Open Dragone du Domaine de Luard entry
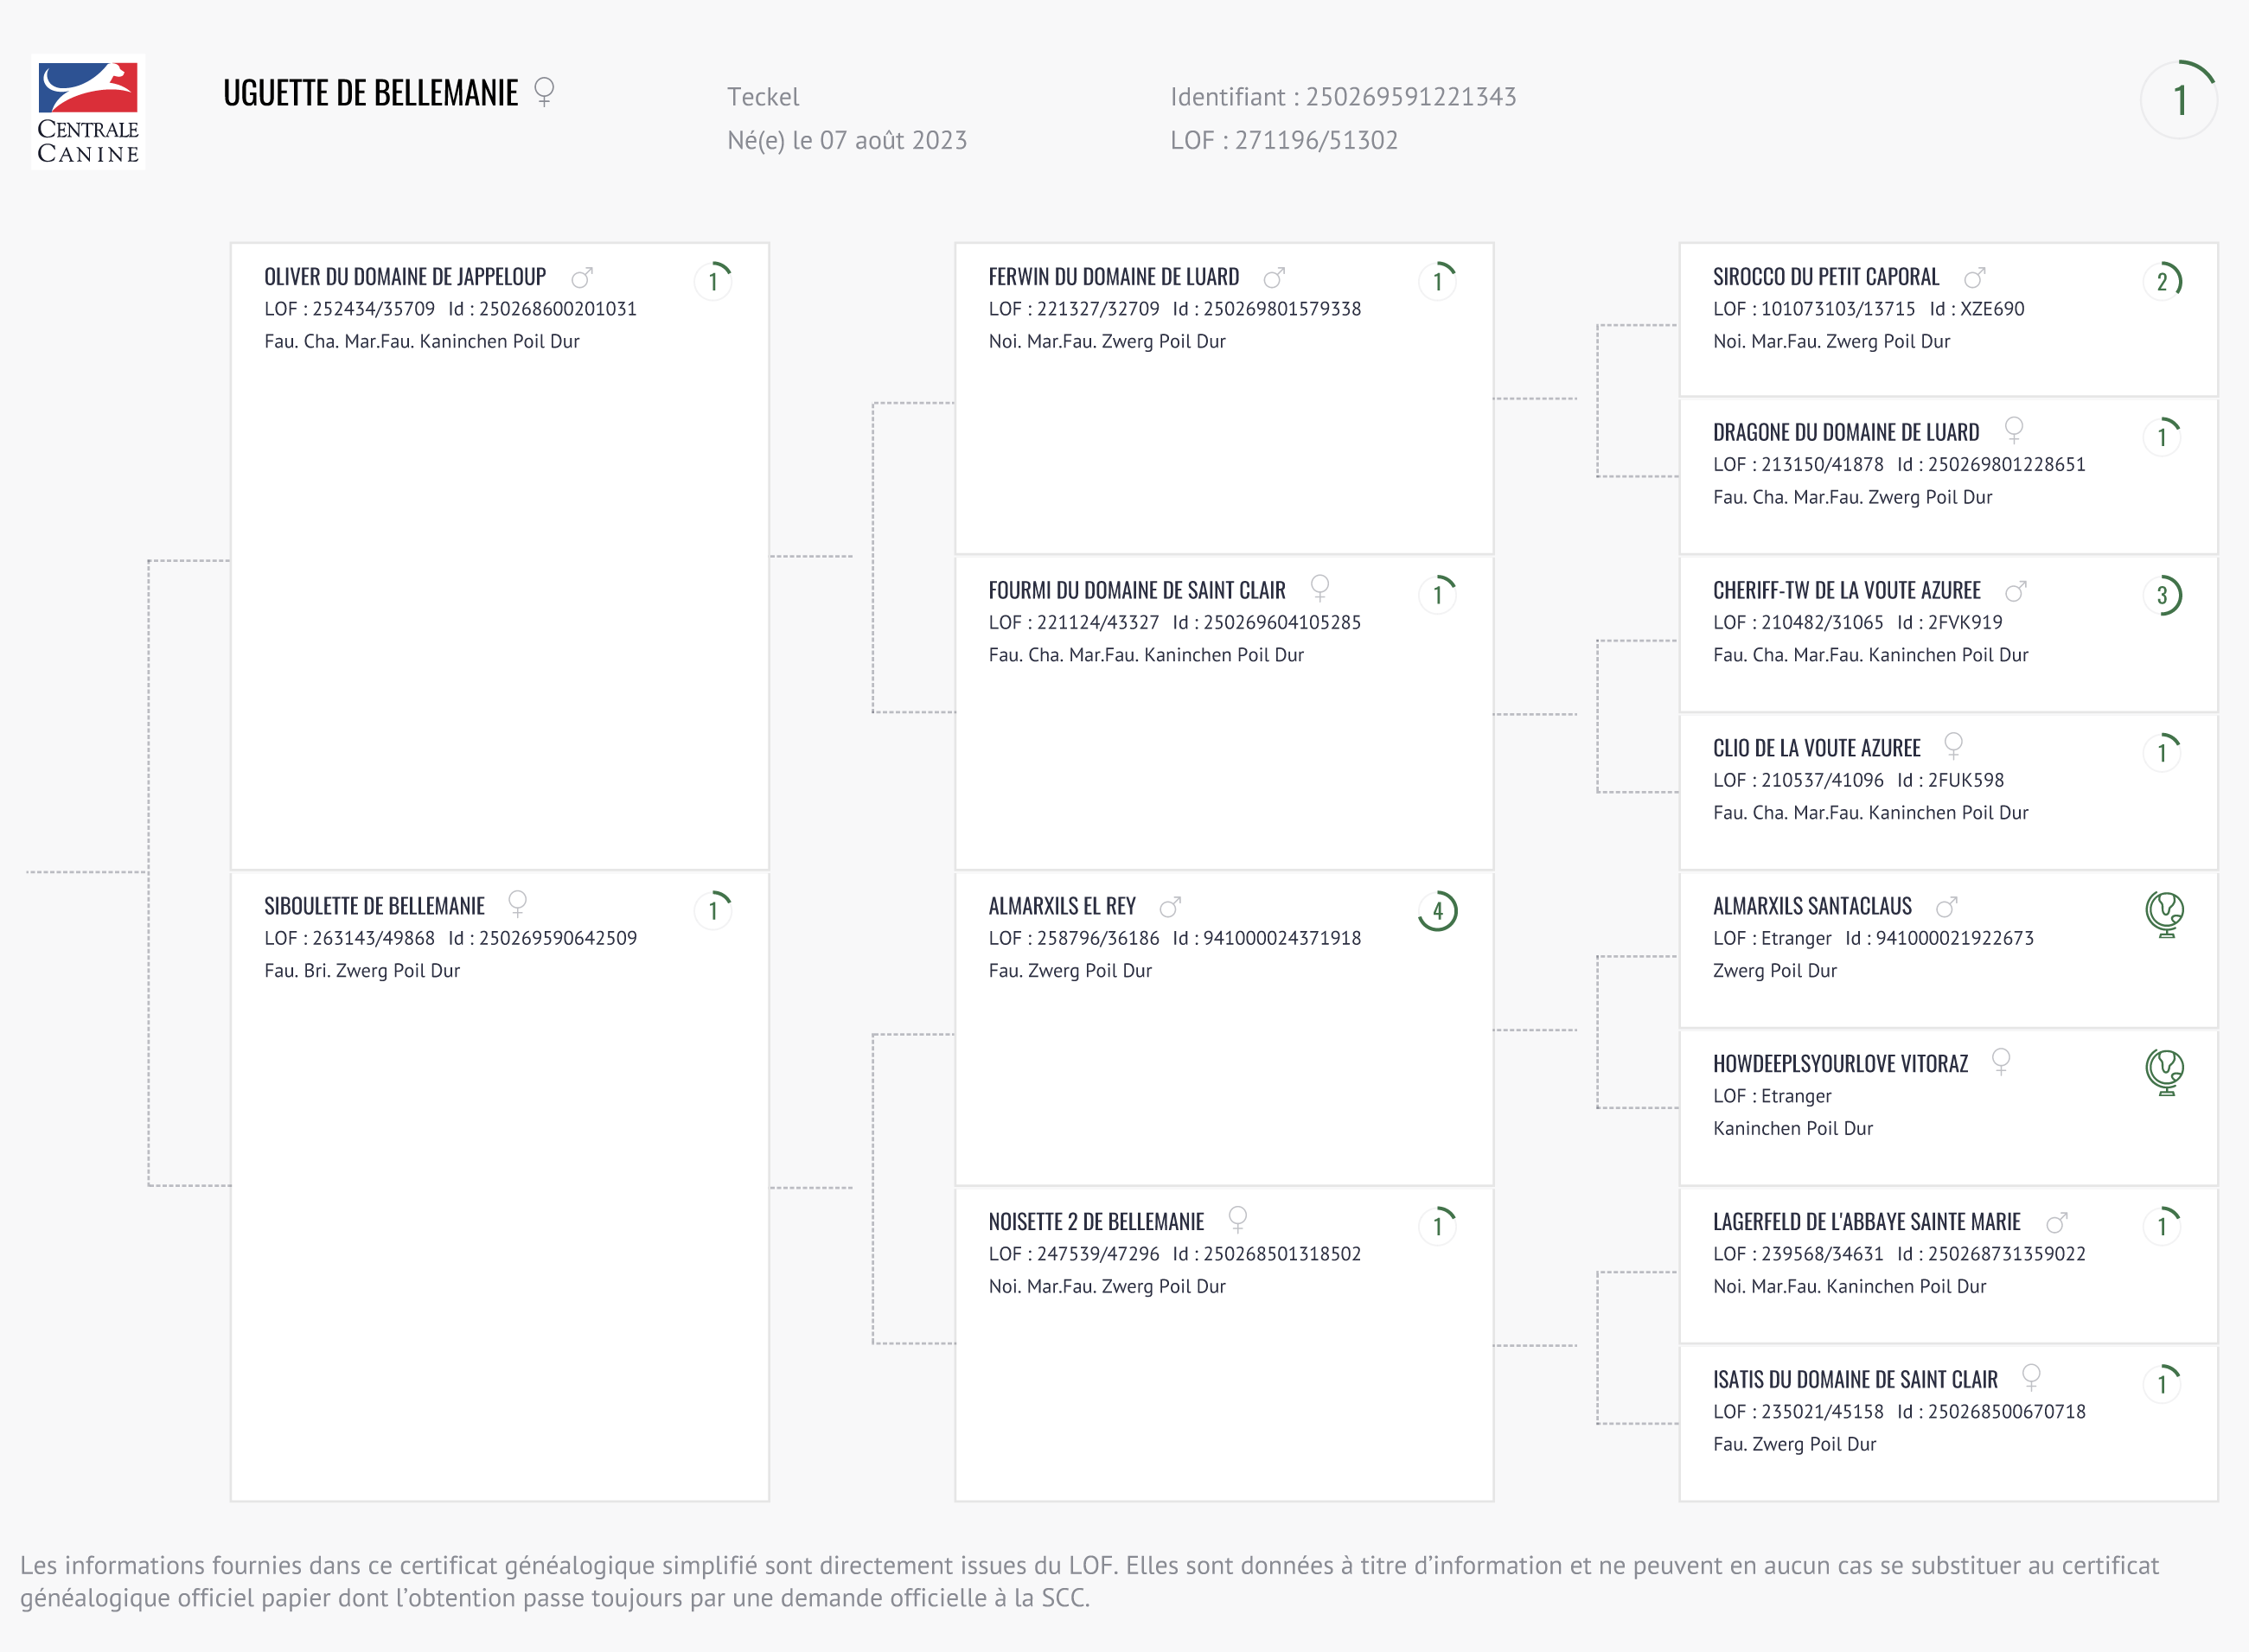2249x1652 pixels. click(x=1845, y=433)
